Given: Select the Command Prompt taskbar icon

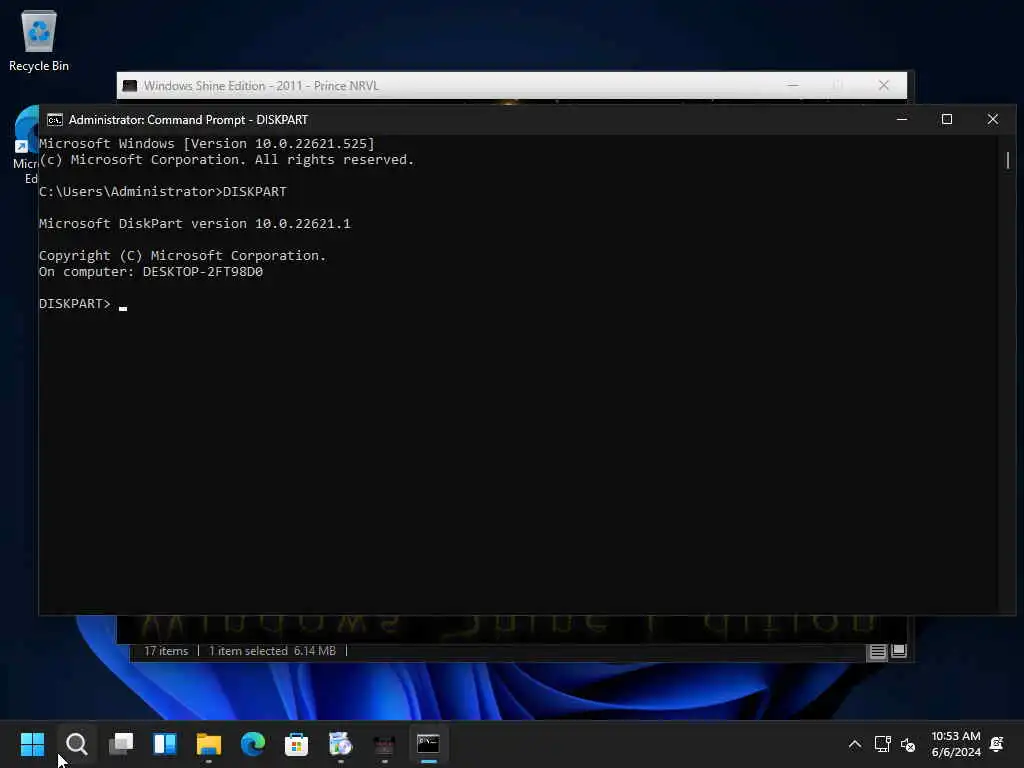Looking at the screenshot, I should coord(428,744).
